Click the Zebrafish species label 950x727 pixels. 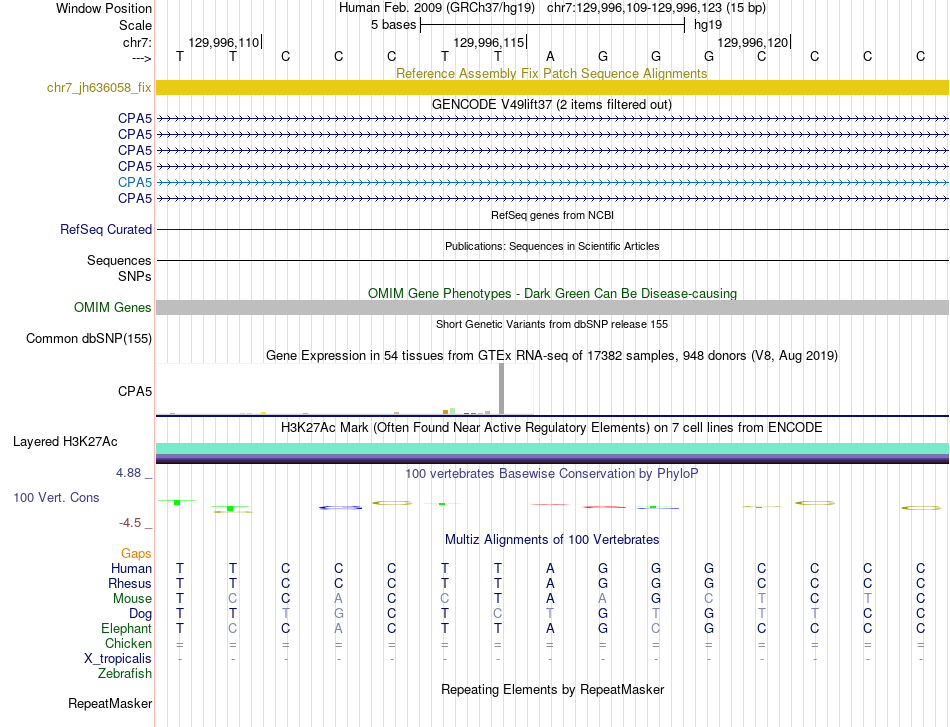[x=125, y=674]
